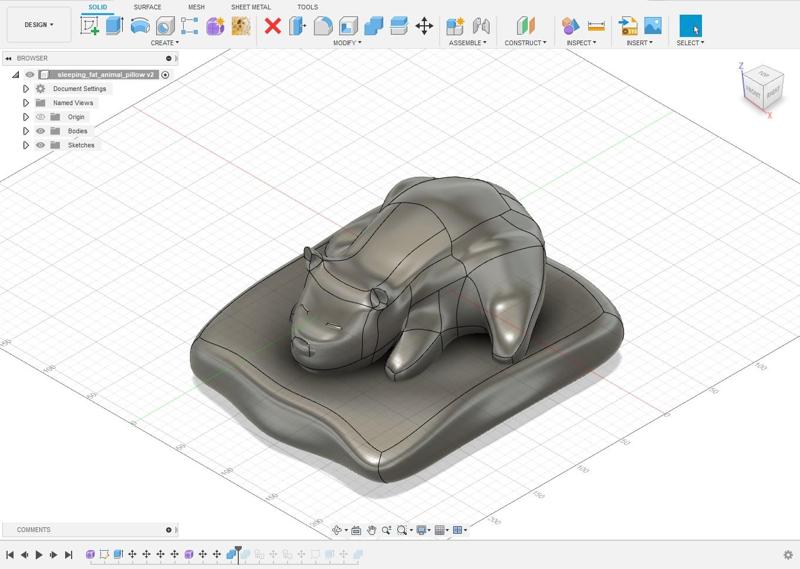Click the Pan hand icon in navigation bar
This screenshot has width=800, height=569.
(x=372, y=530)
